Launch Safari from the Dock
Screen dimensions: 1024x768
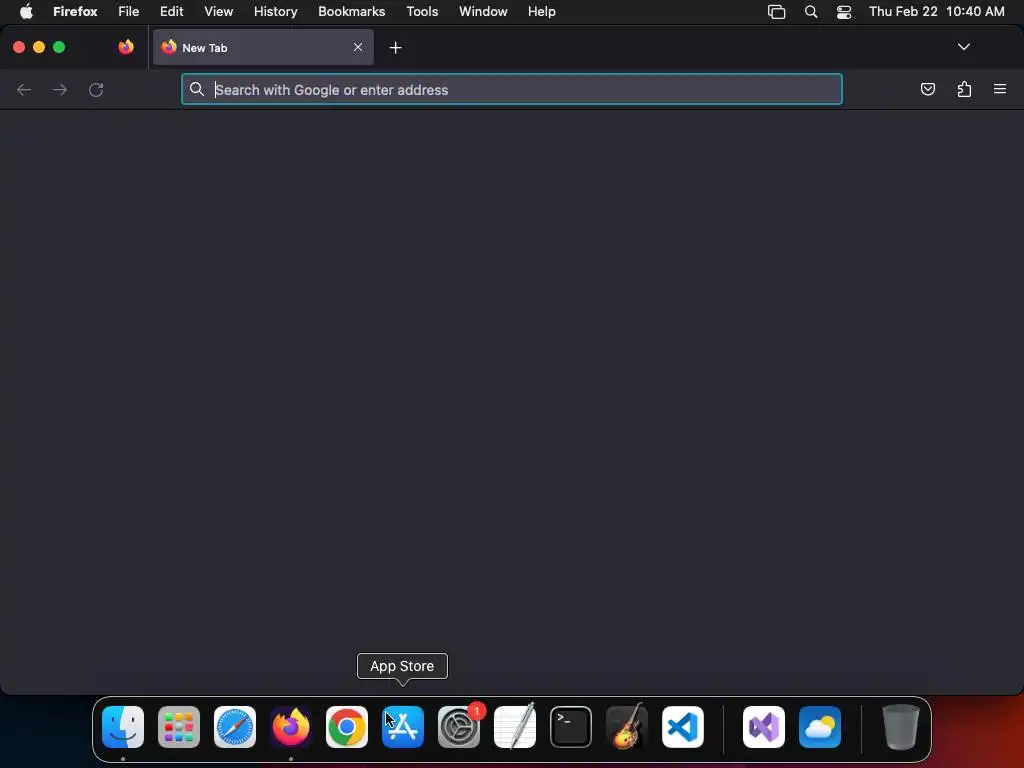[235, 727]
